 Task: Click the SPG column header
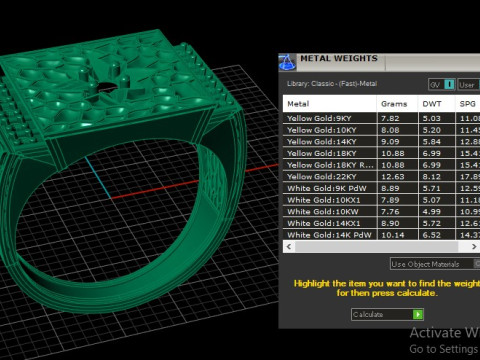click(x=467, y=104)
